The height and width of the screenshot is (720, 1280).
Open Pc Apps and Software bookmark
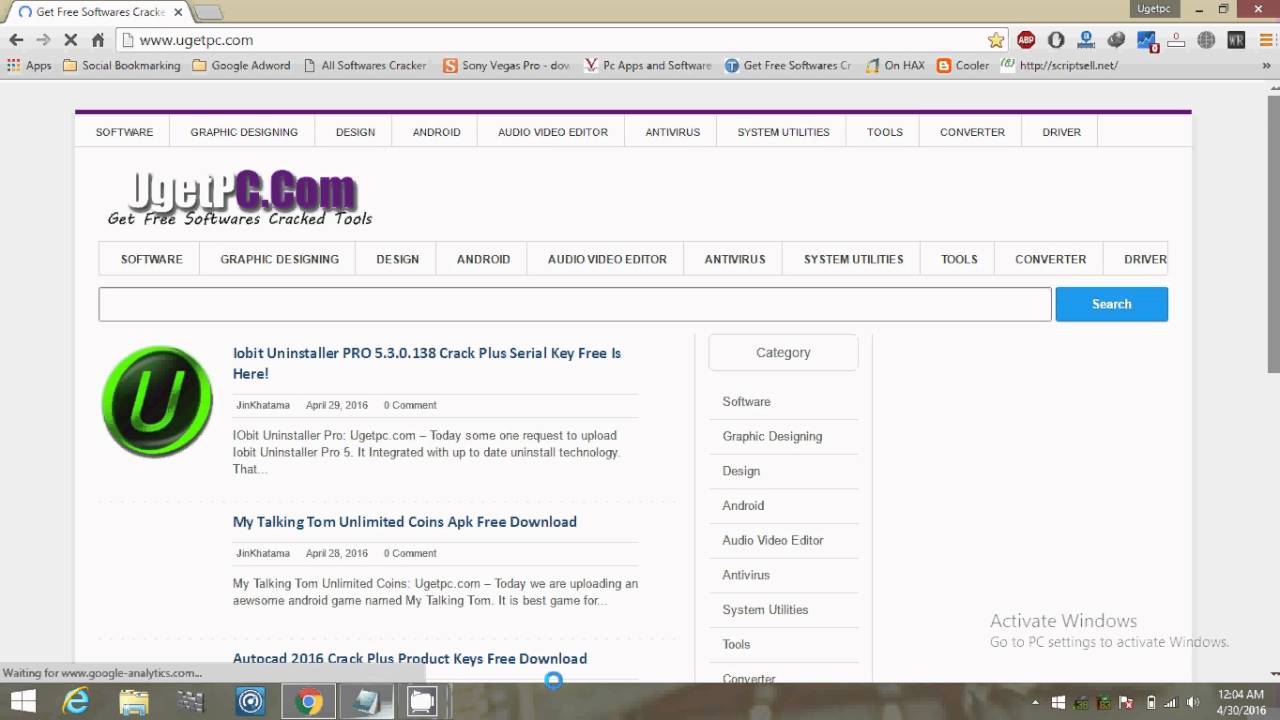[648, 65]
